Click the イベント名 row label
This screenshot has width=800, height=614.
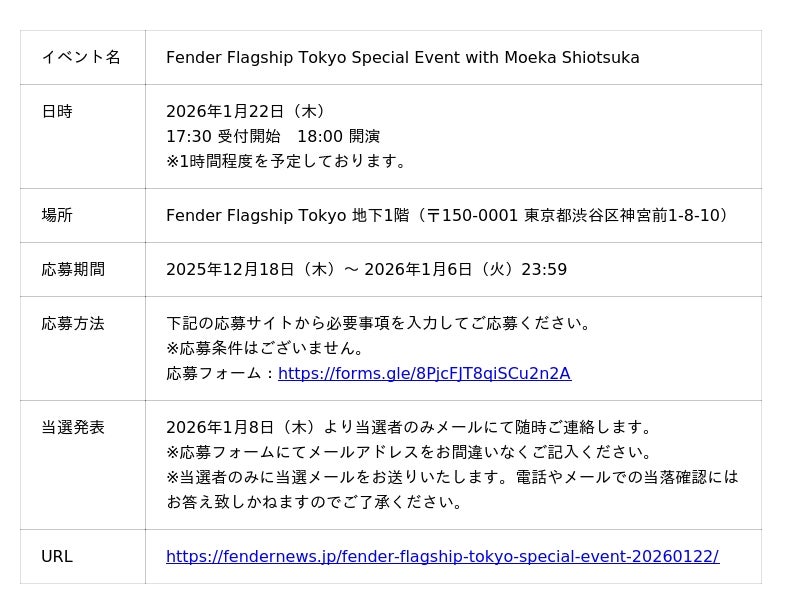(x=81, y=58)
